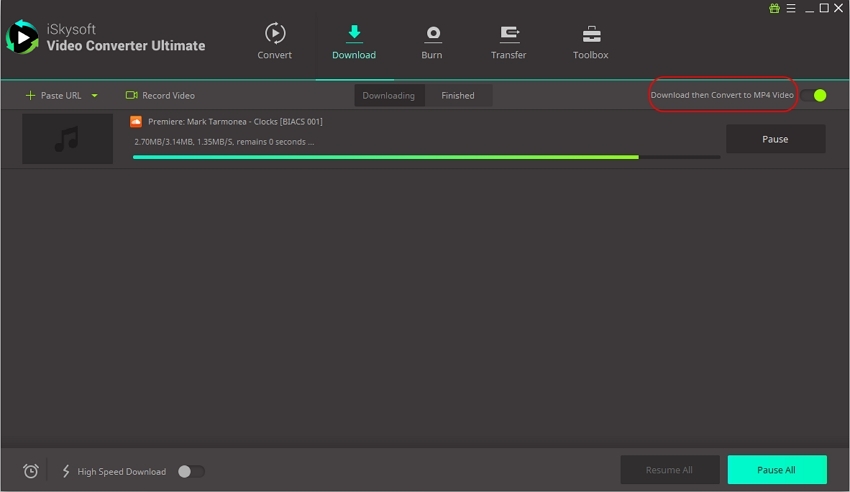Click the Resume All button

(669, 470)
